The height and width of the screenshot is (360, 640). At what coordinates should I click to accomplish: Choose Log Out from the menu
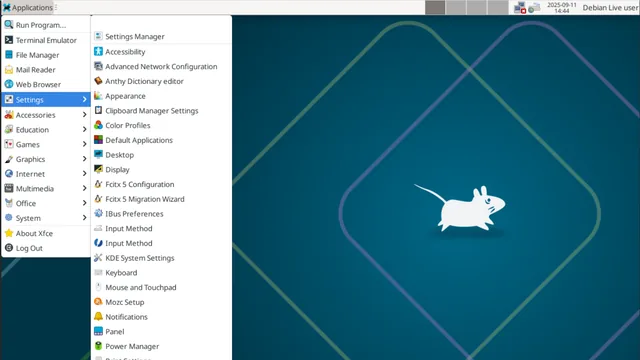(x=46, y=248)
